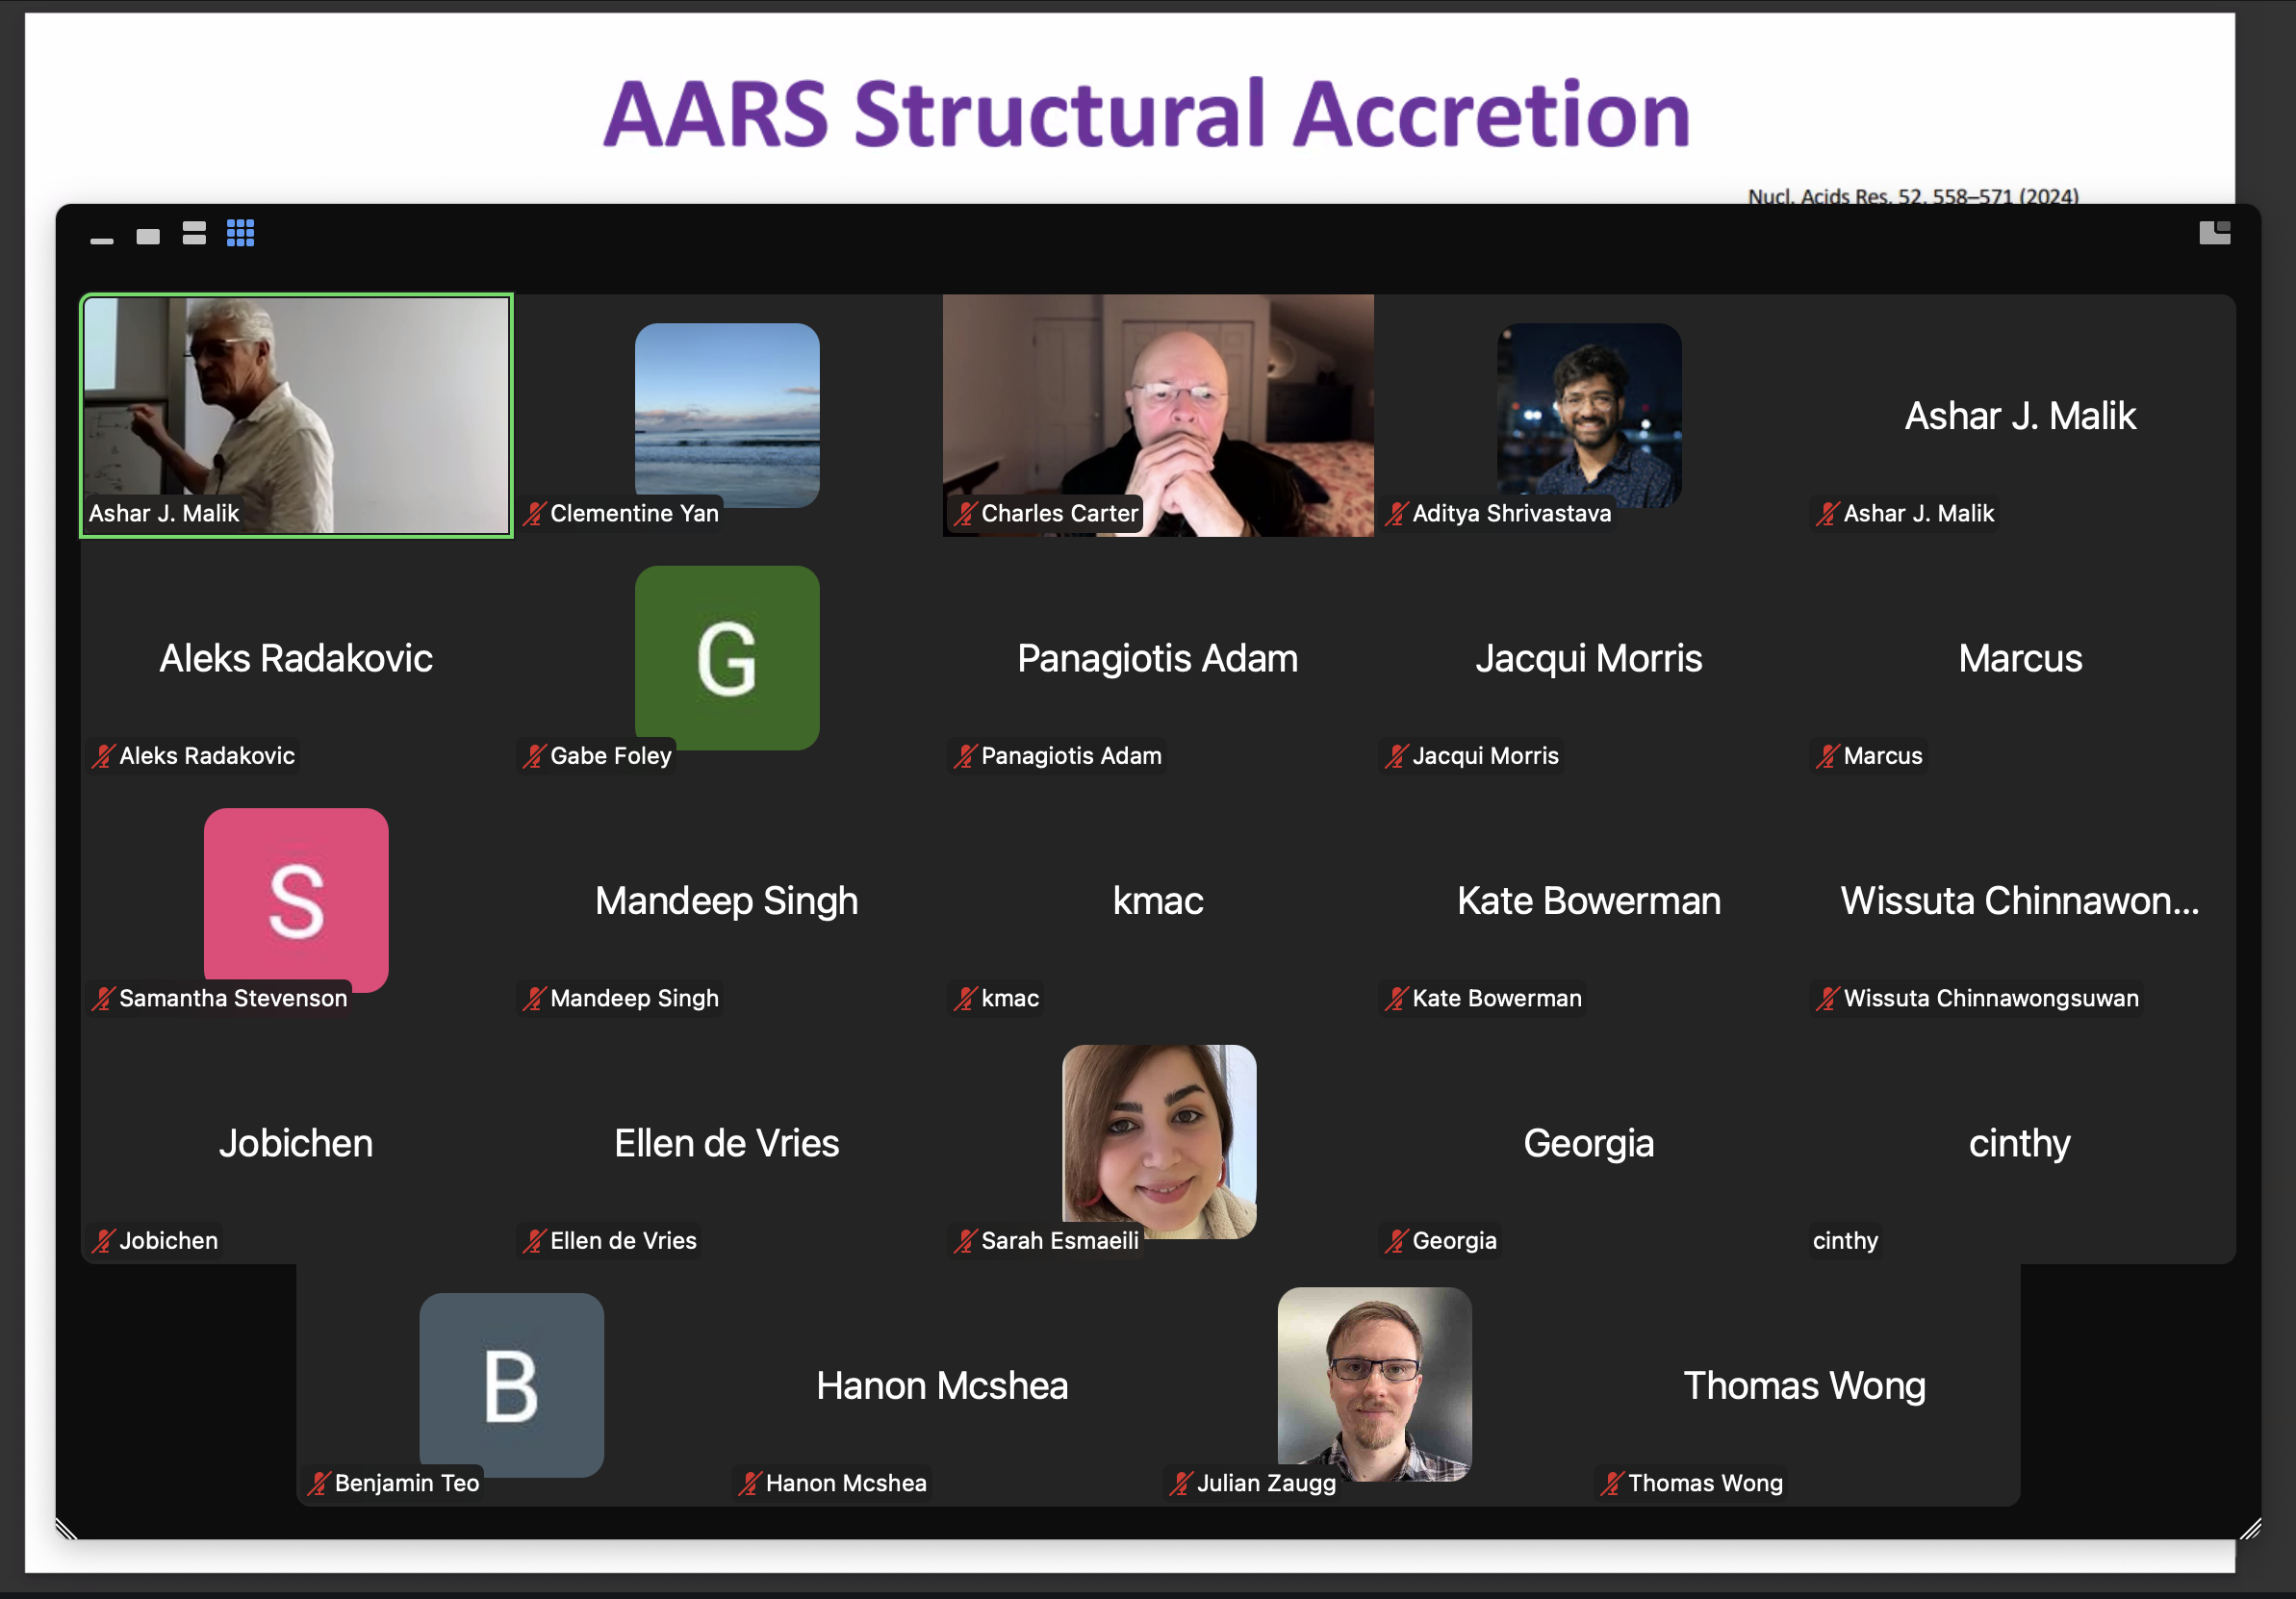Screen dimensions: 2296x1599
Task: Select the active speaker video tile
Action: coord(296,415)
